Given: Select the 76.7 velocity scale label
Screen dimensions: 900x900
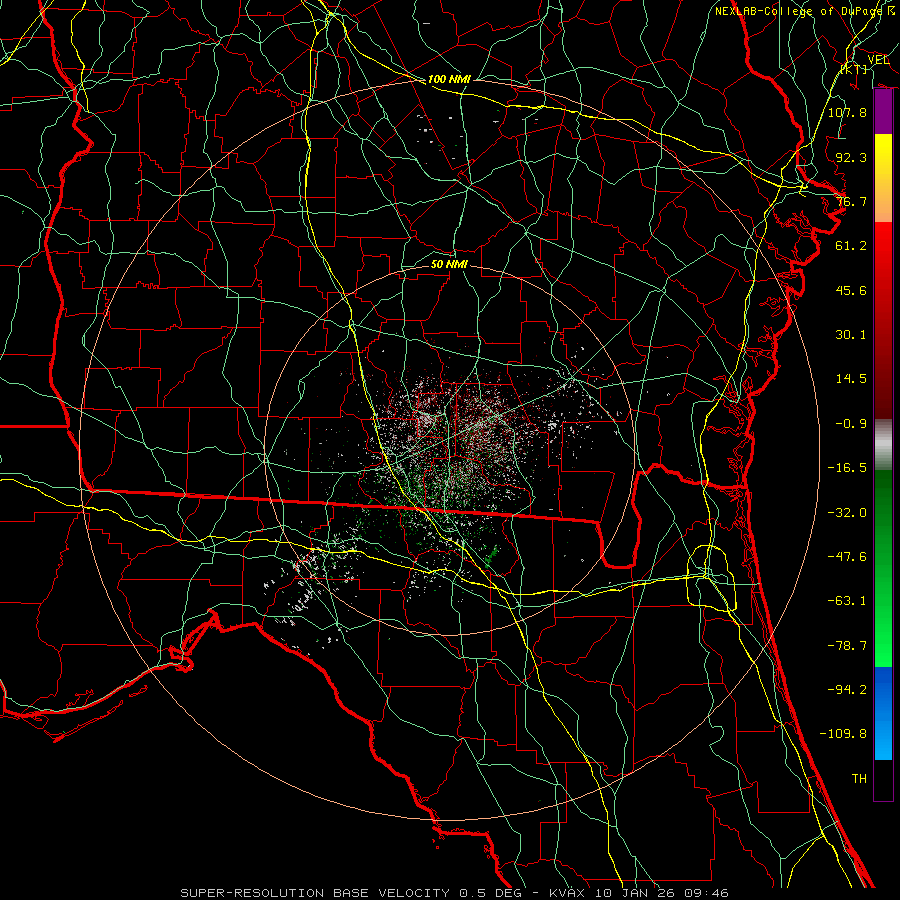Looking at the screenshot, I should point(851,201).
